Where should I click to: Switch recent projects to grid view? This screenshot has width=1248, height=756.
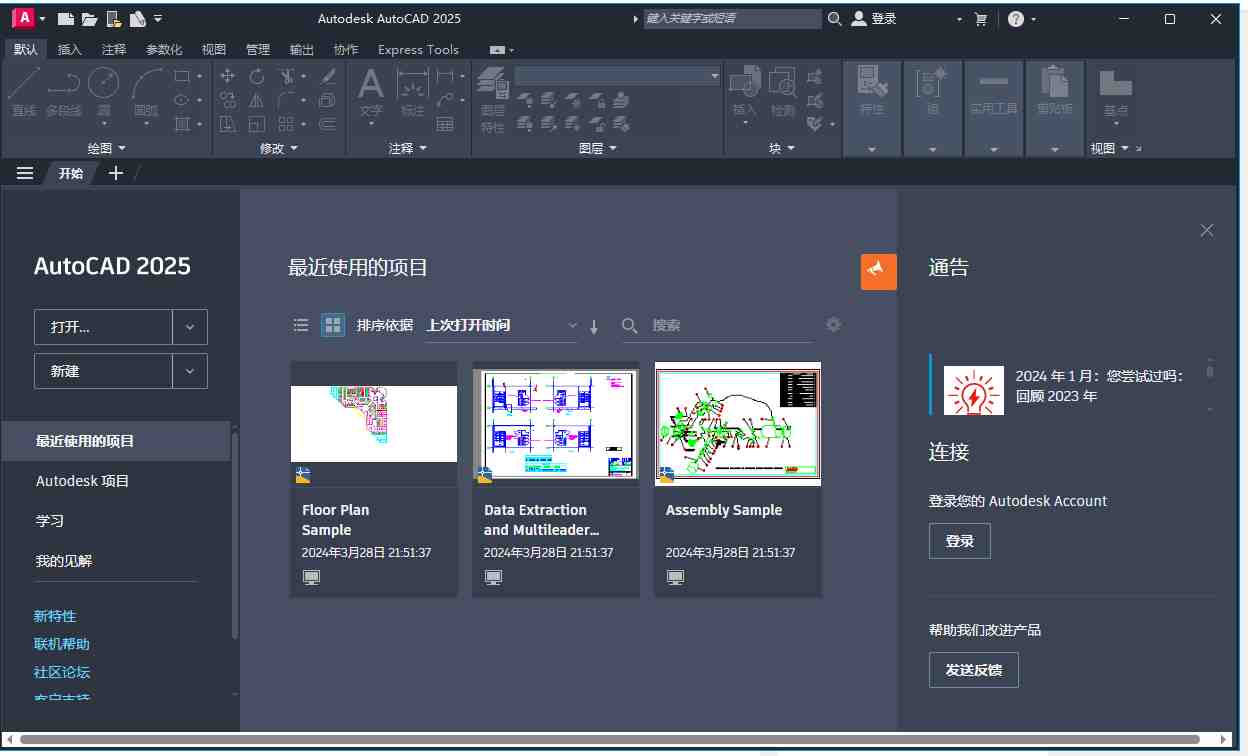tap(332, 325)
